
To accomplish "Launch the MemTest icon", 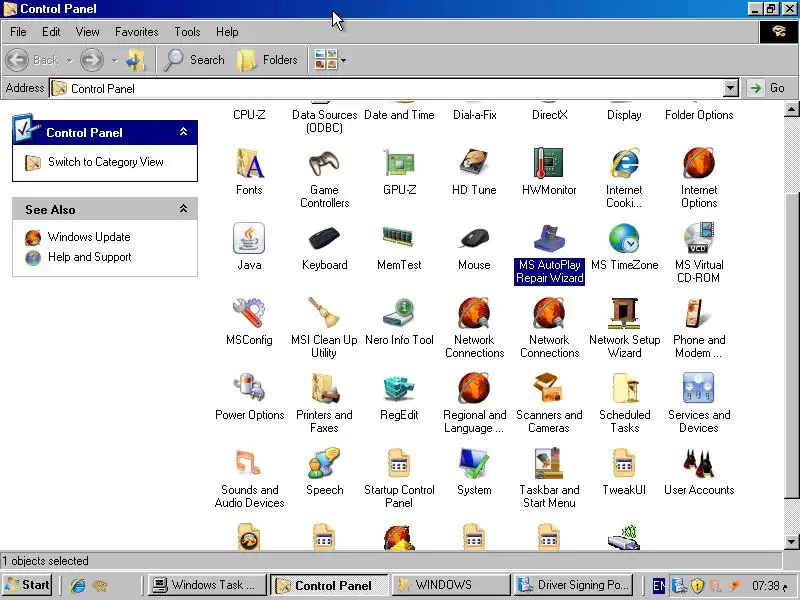I will pos(398,237).
